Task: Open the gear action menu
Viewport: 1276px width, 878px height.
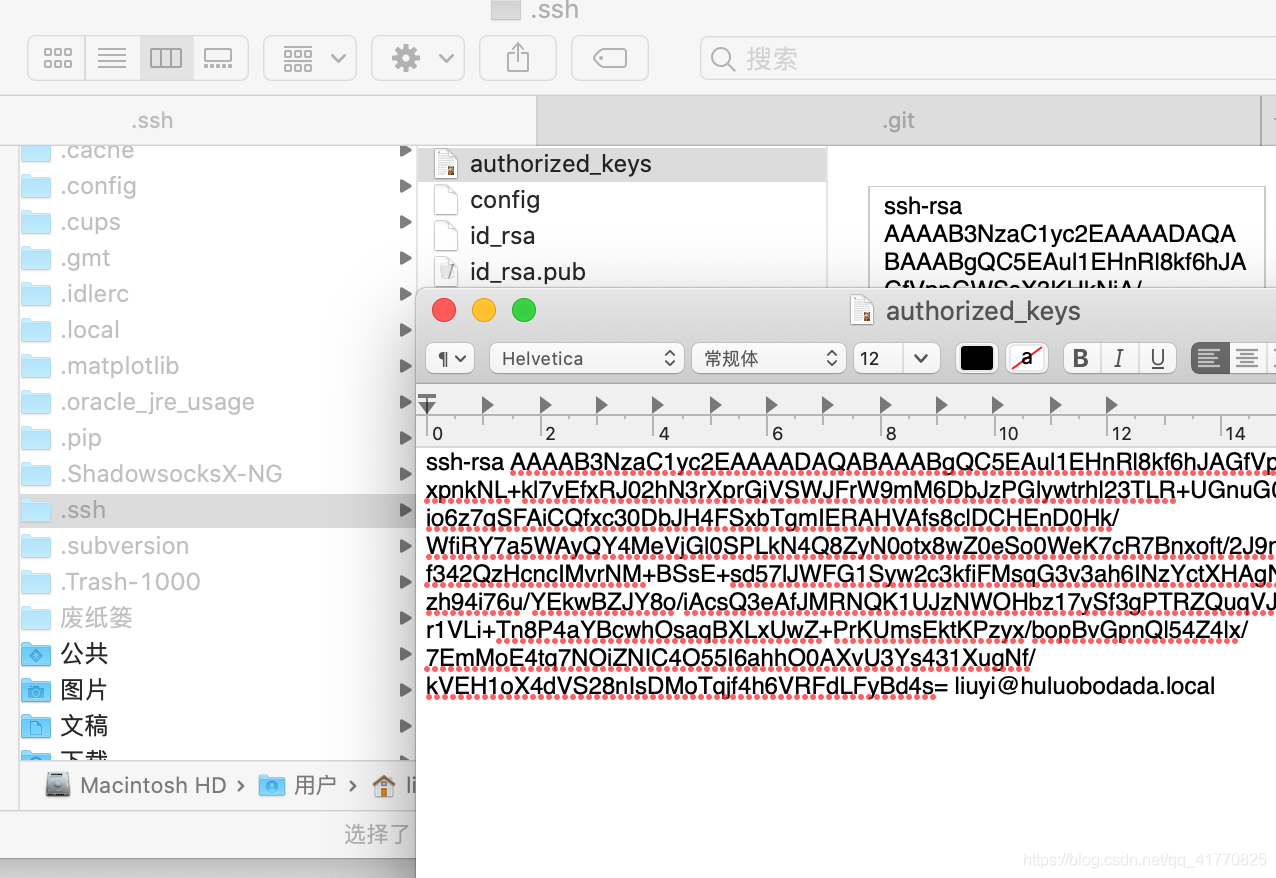Action: [x=418, y=58]
